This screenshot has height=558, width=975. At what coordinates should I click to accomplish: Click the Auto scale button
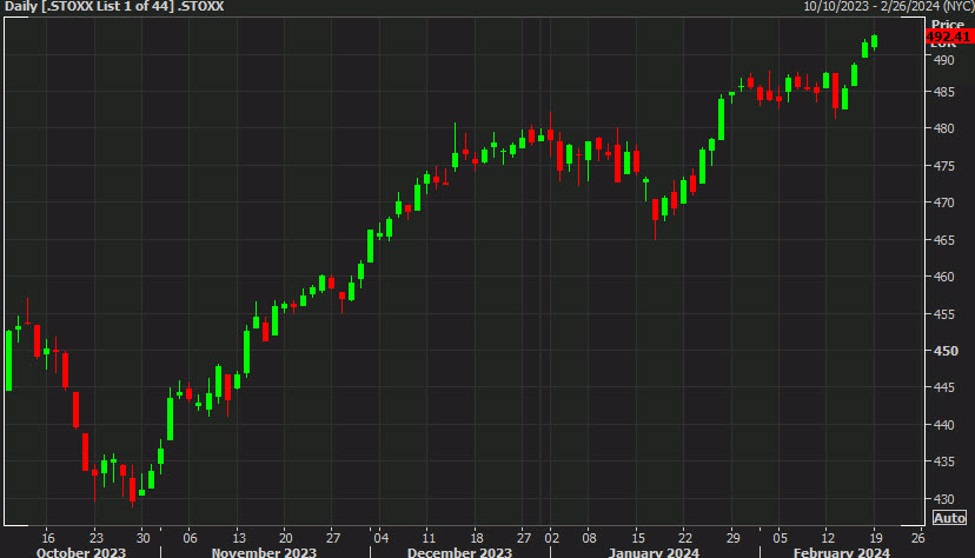(950, 518)
